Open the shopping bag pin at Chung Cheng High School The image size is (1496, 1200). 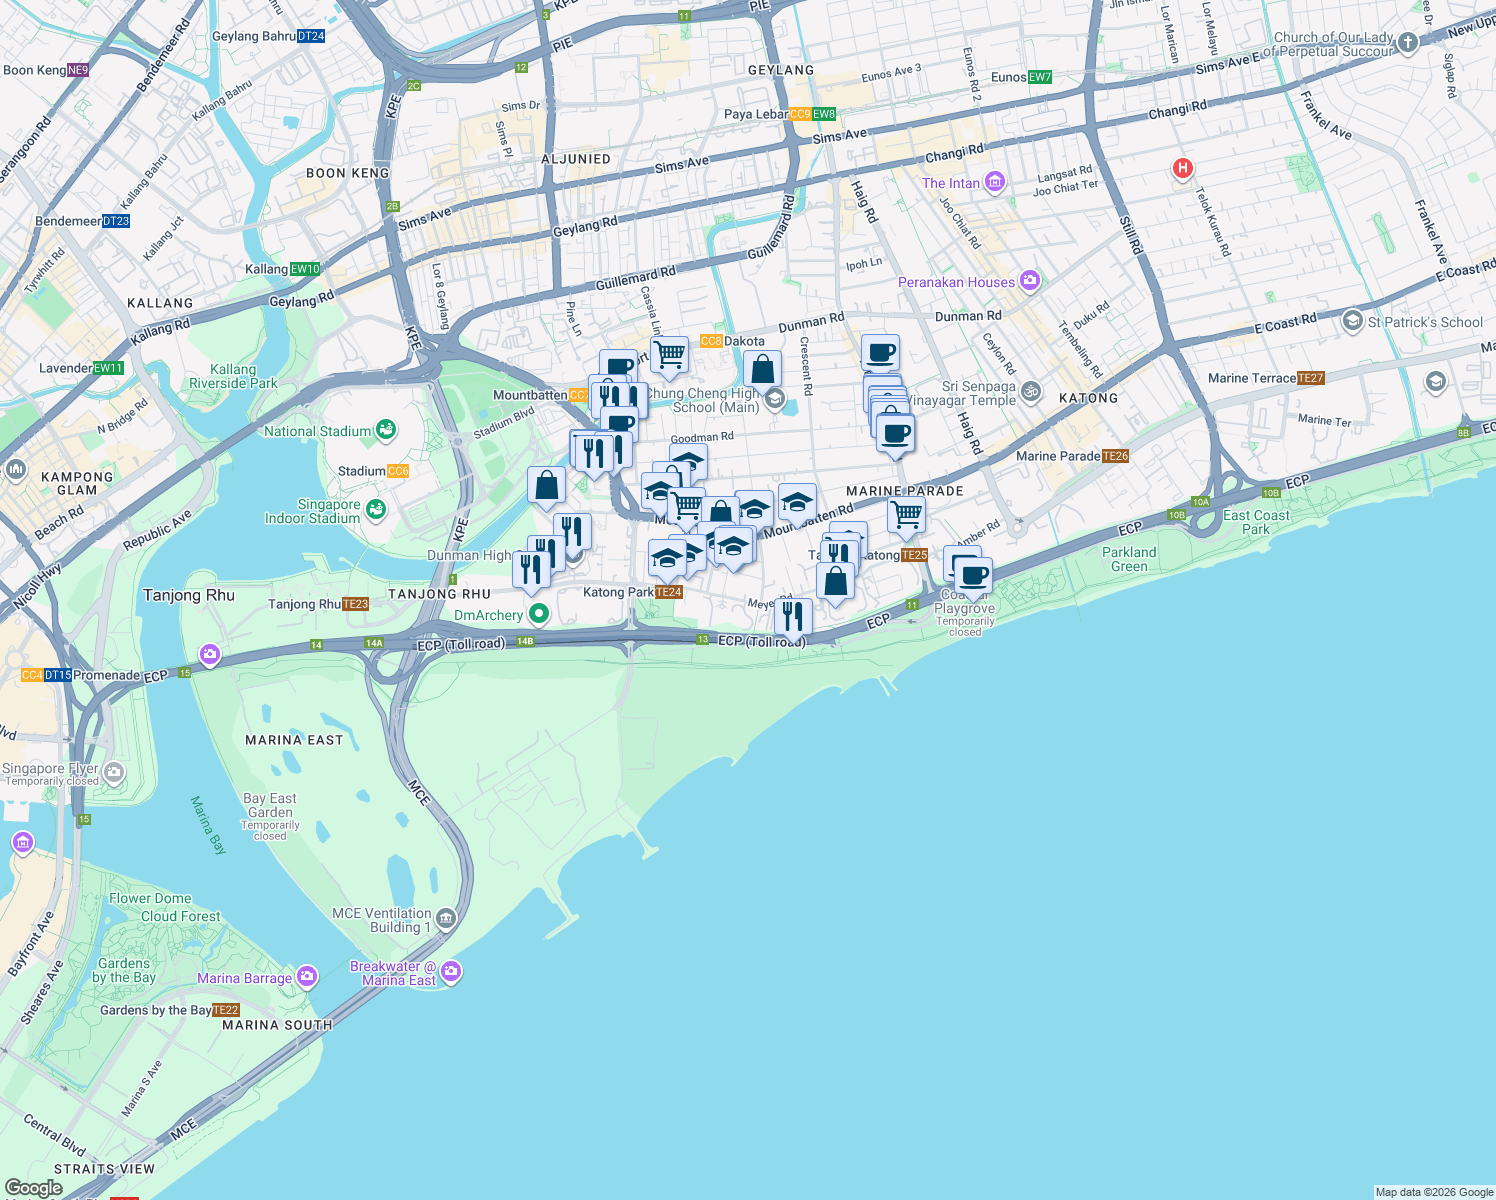[x=763, y=370]
